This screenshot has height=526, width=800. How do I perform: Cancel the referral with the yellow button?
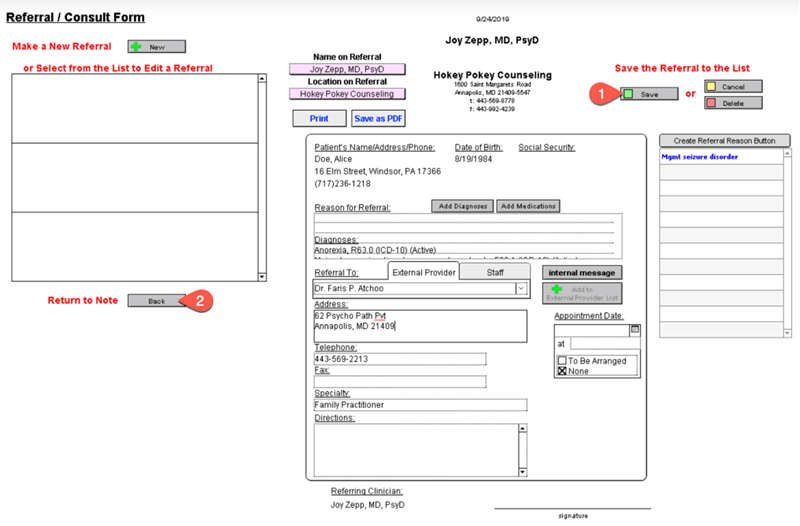(x=733, y=87)
